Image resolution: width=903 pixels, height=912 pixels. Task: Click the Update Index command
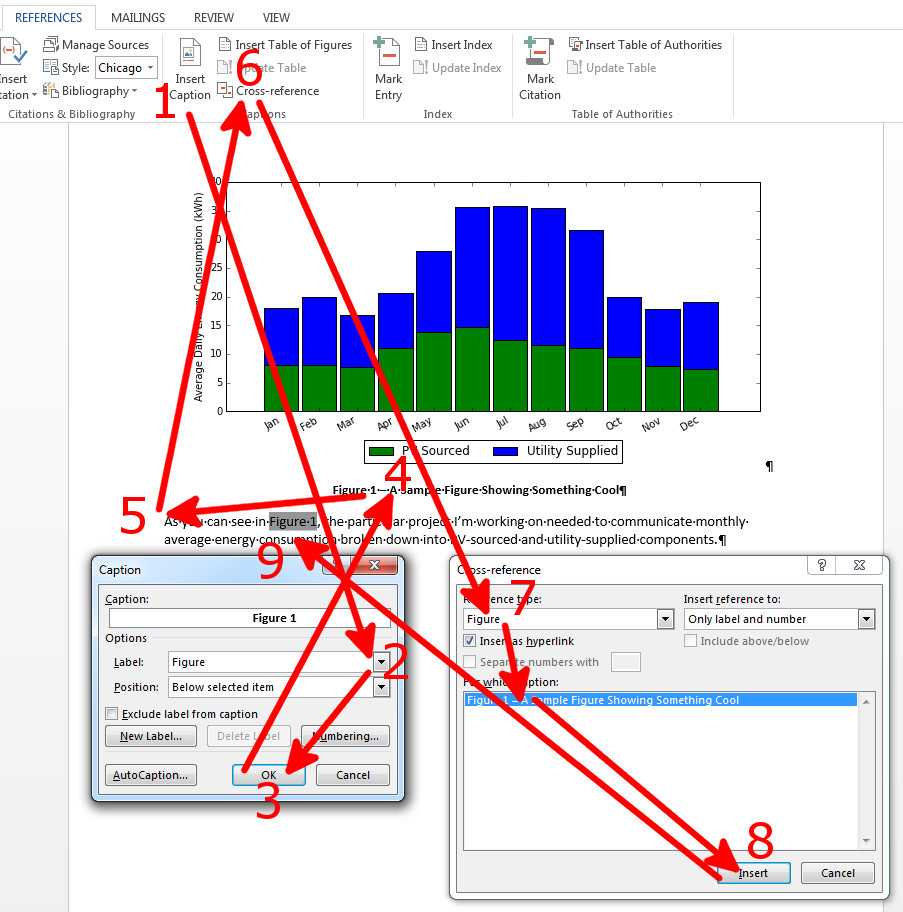click(x=458, y=67)
